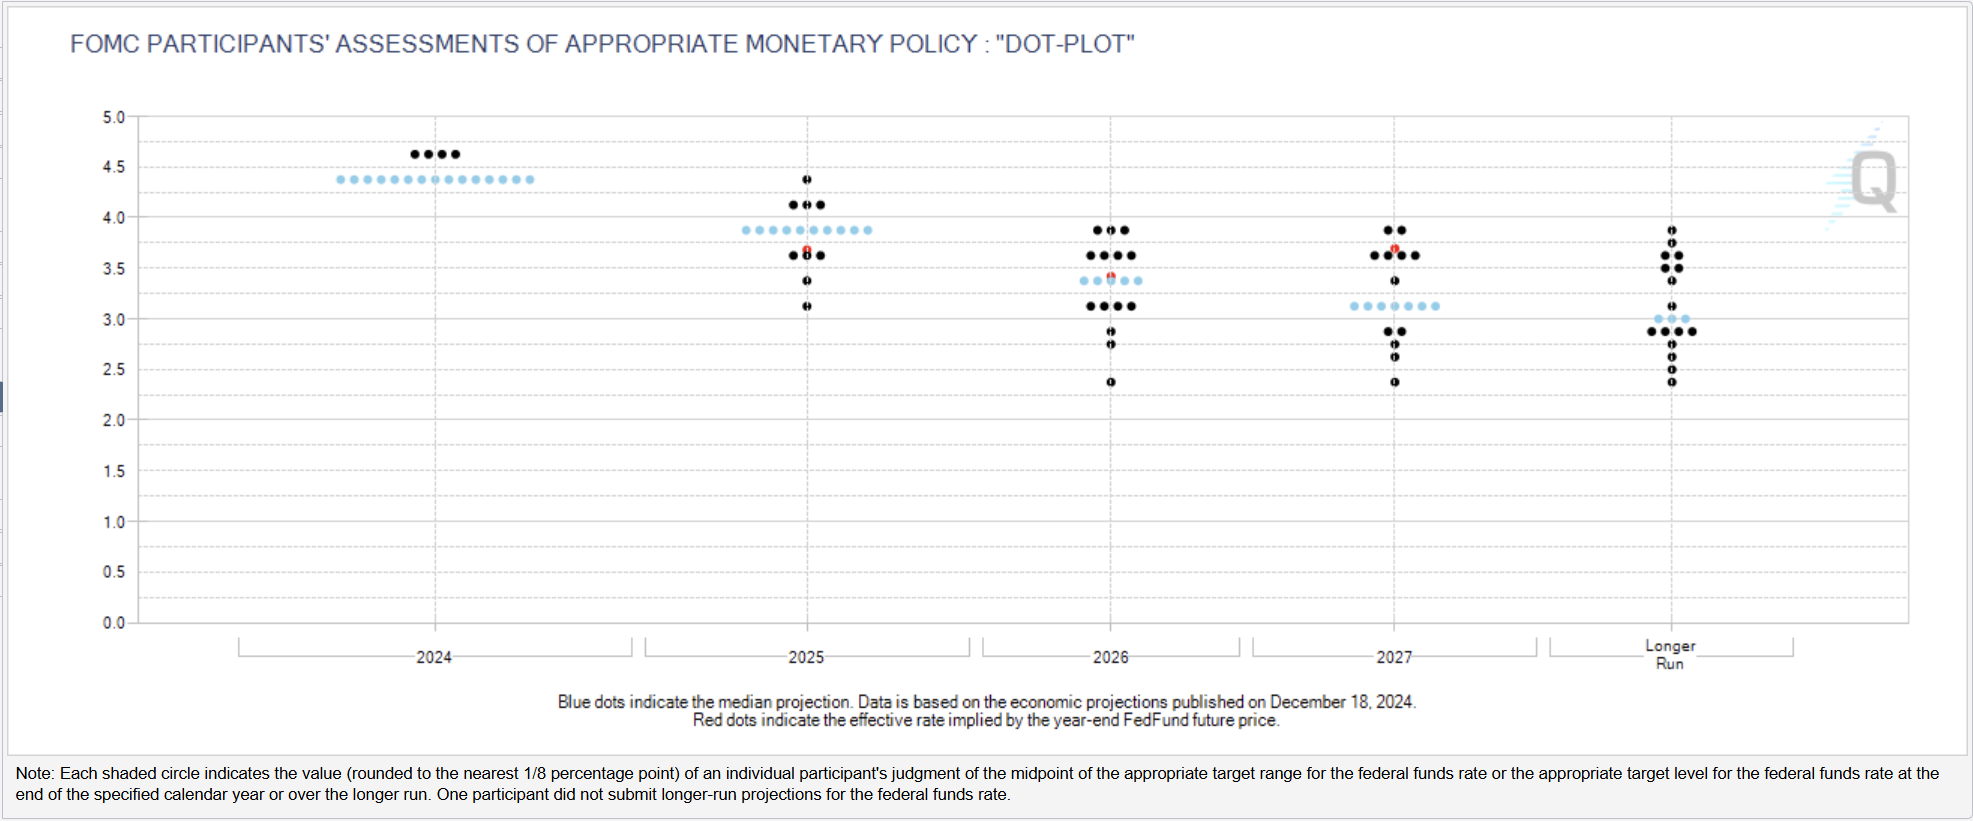Click the 2025 x-axis label
Screen dimensions: 1973x821
point(806,657)
